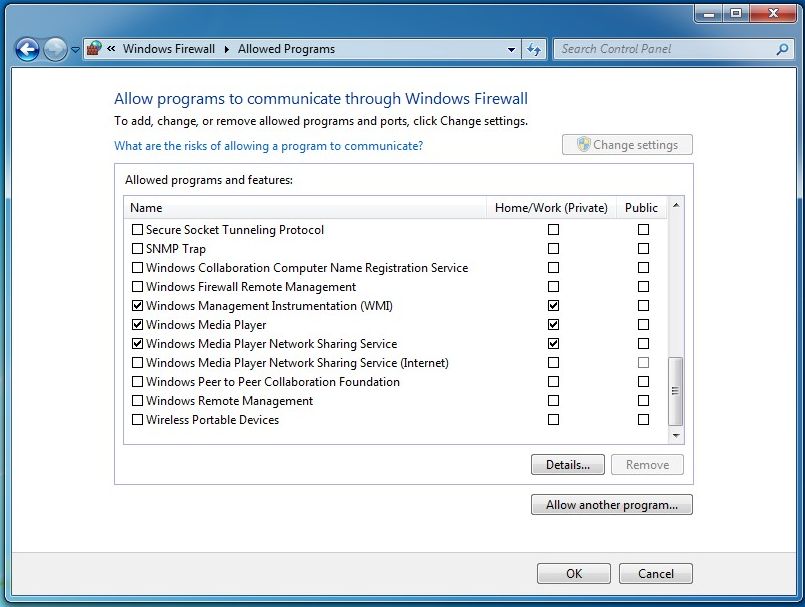Screen dimensions: 805x607
Task: Toggle Public checkbox for Windows Remote Management
Action: tap(643, 401)
